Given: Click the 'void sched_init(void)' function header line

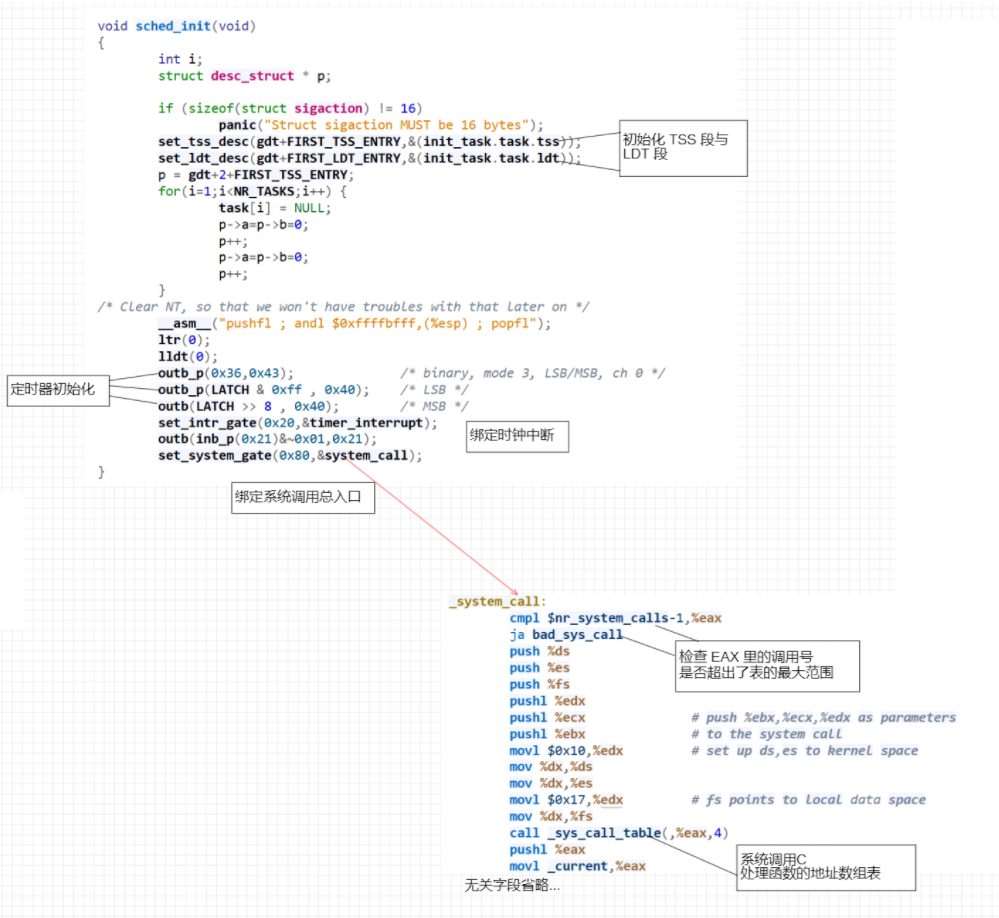Looking at the screenshot, I should [176, 26].
